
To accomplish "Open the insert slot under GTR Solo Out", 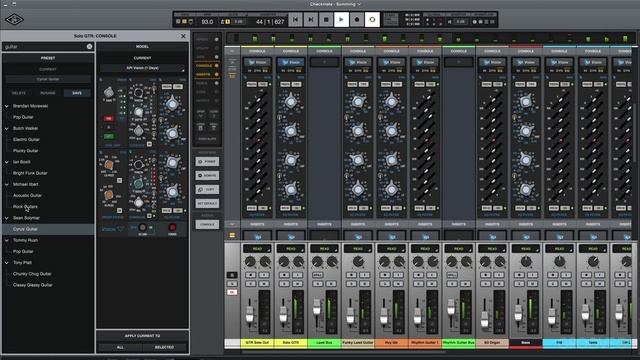I will pos(257,236).
